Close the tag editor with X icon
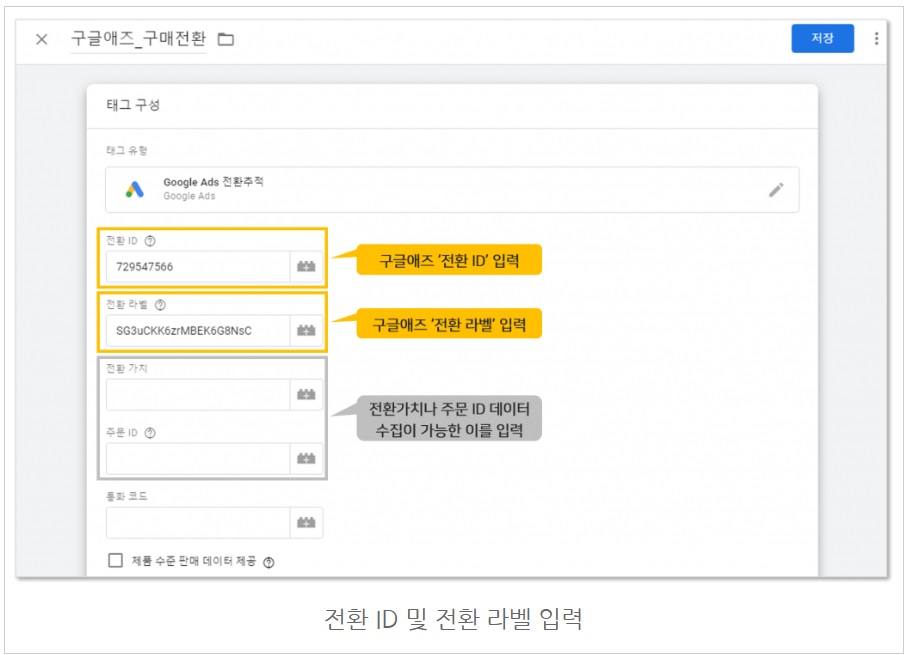This screenshot has width=907, height=655. coord(42,39)
